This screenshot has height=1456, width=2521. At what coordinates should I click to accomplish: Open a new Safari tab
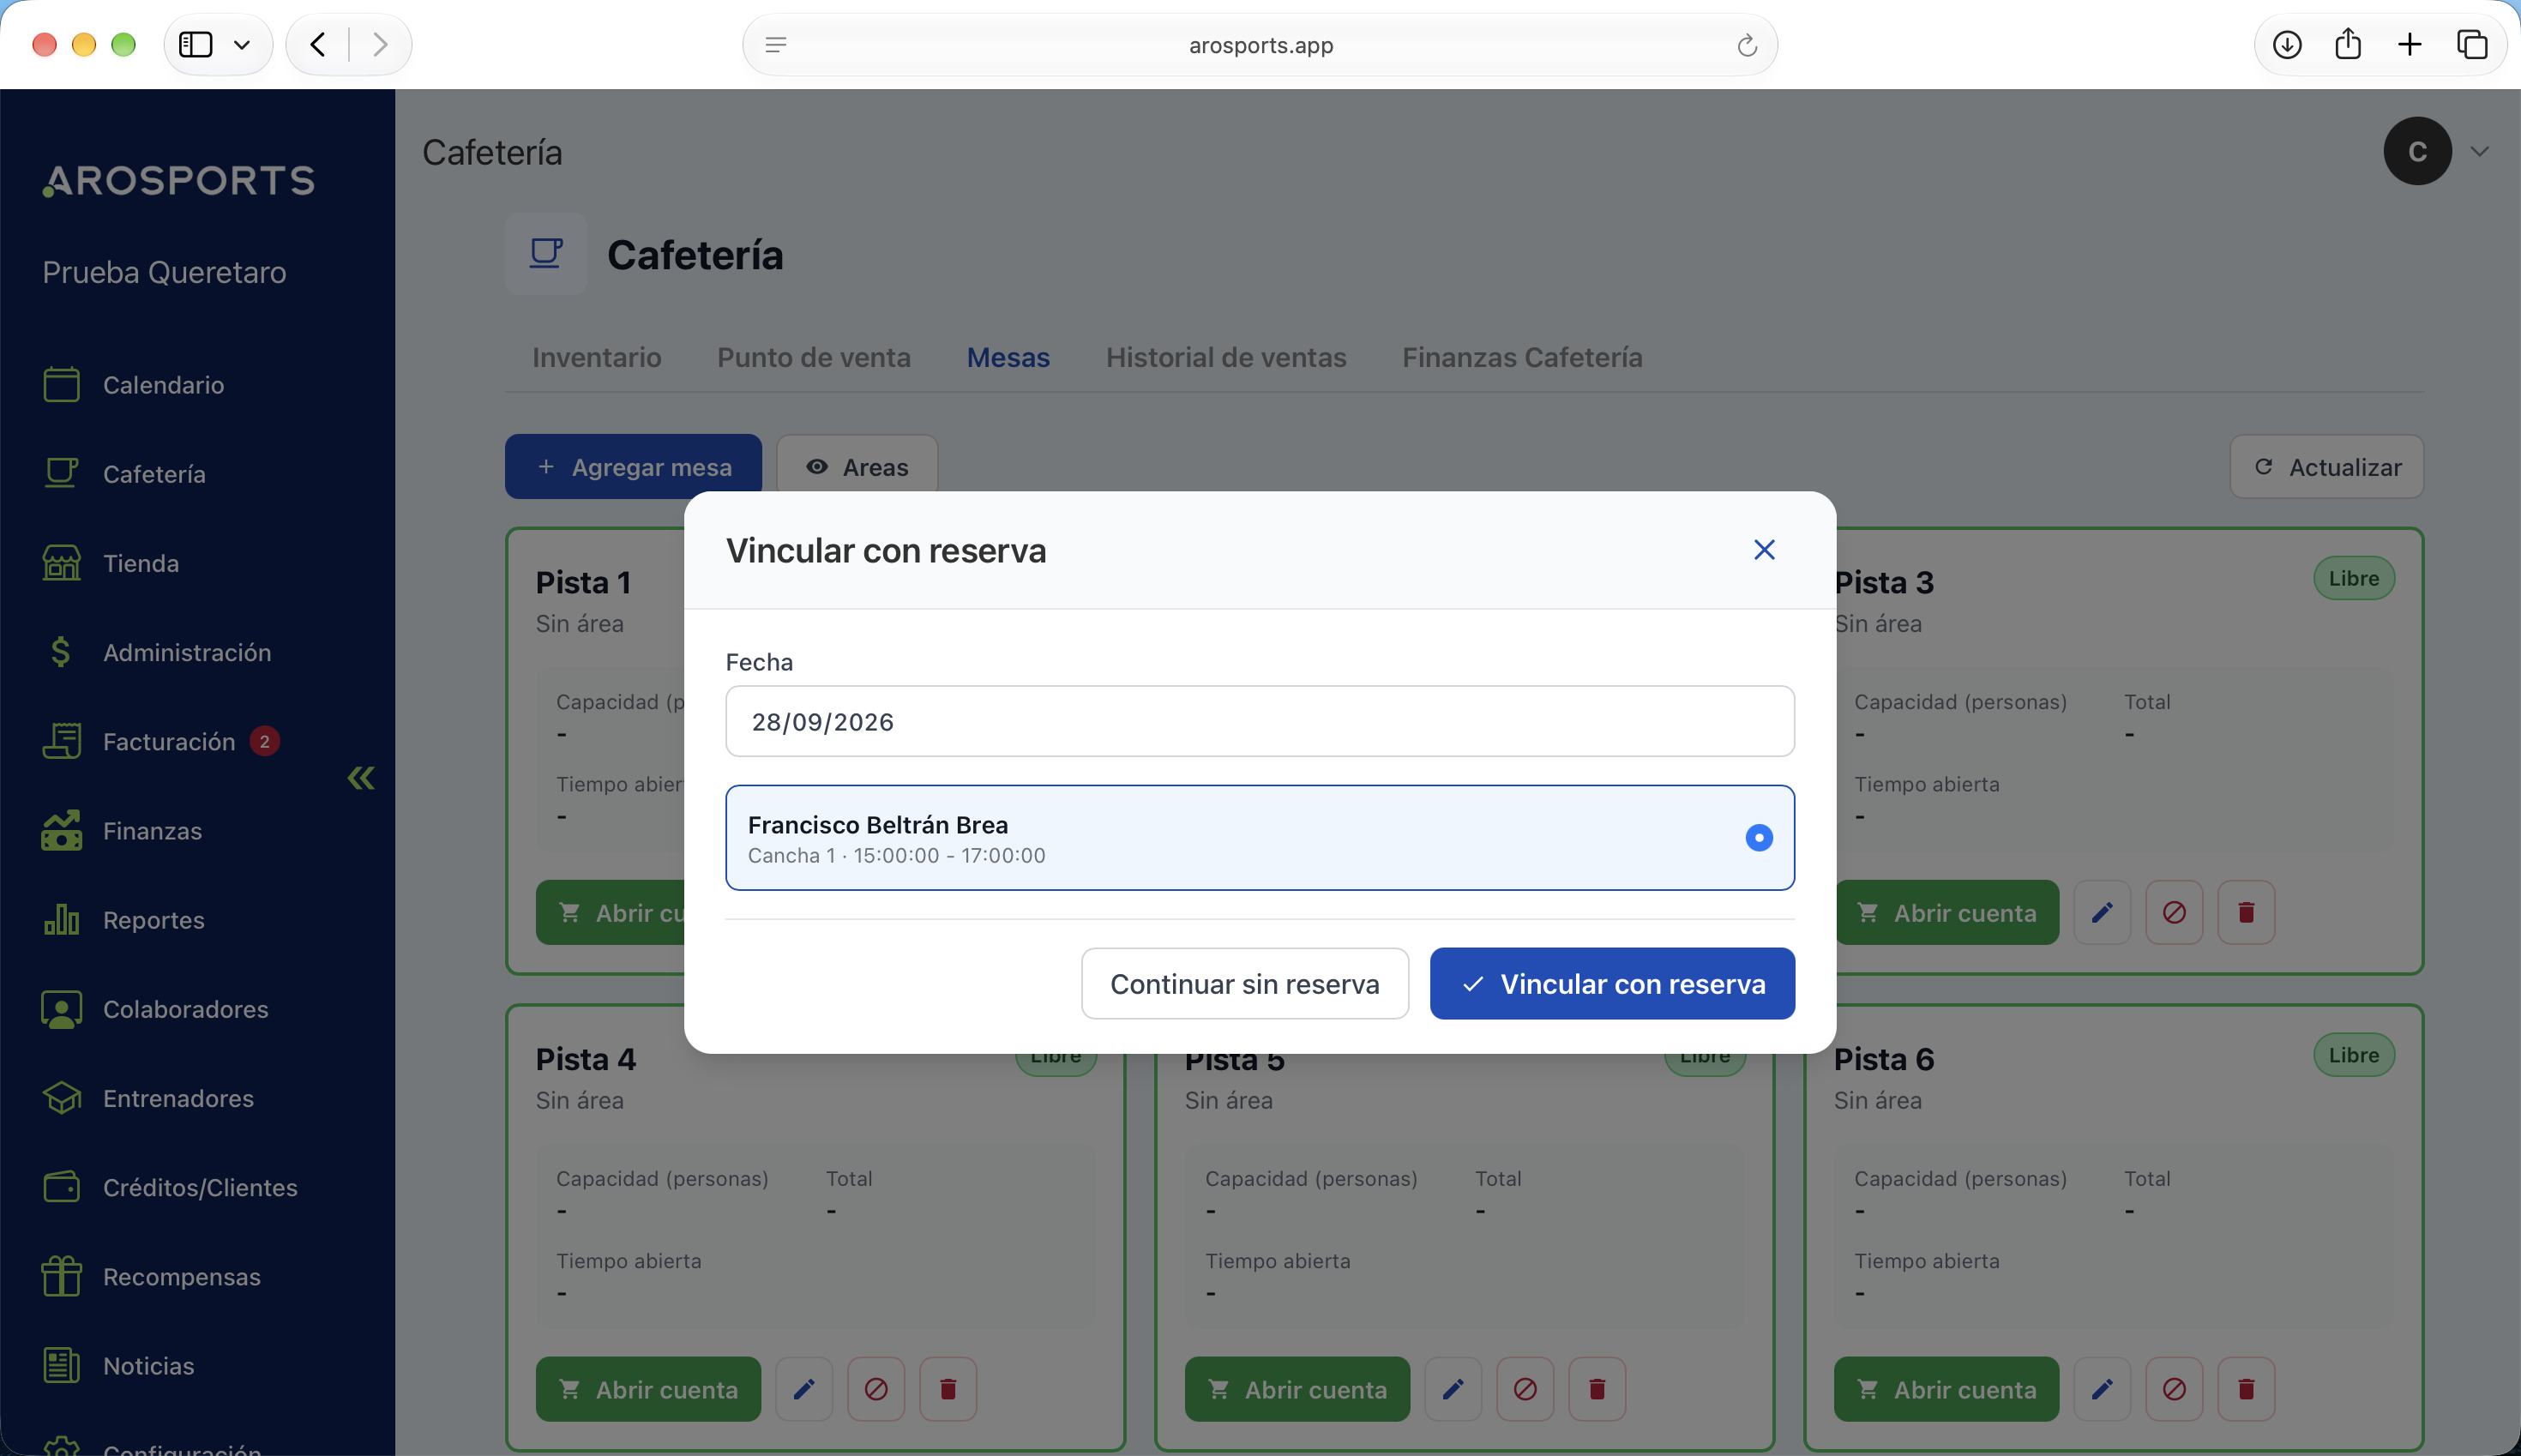point(2410,44)
